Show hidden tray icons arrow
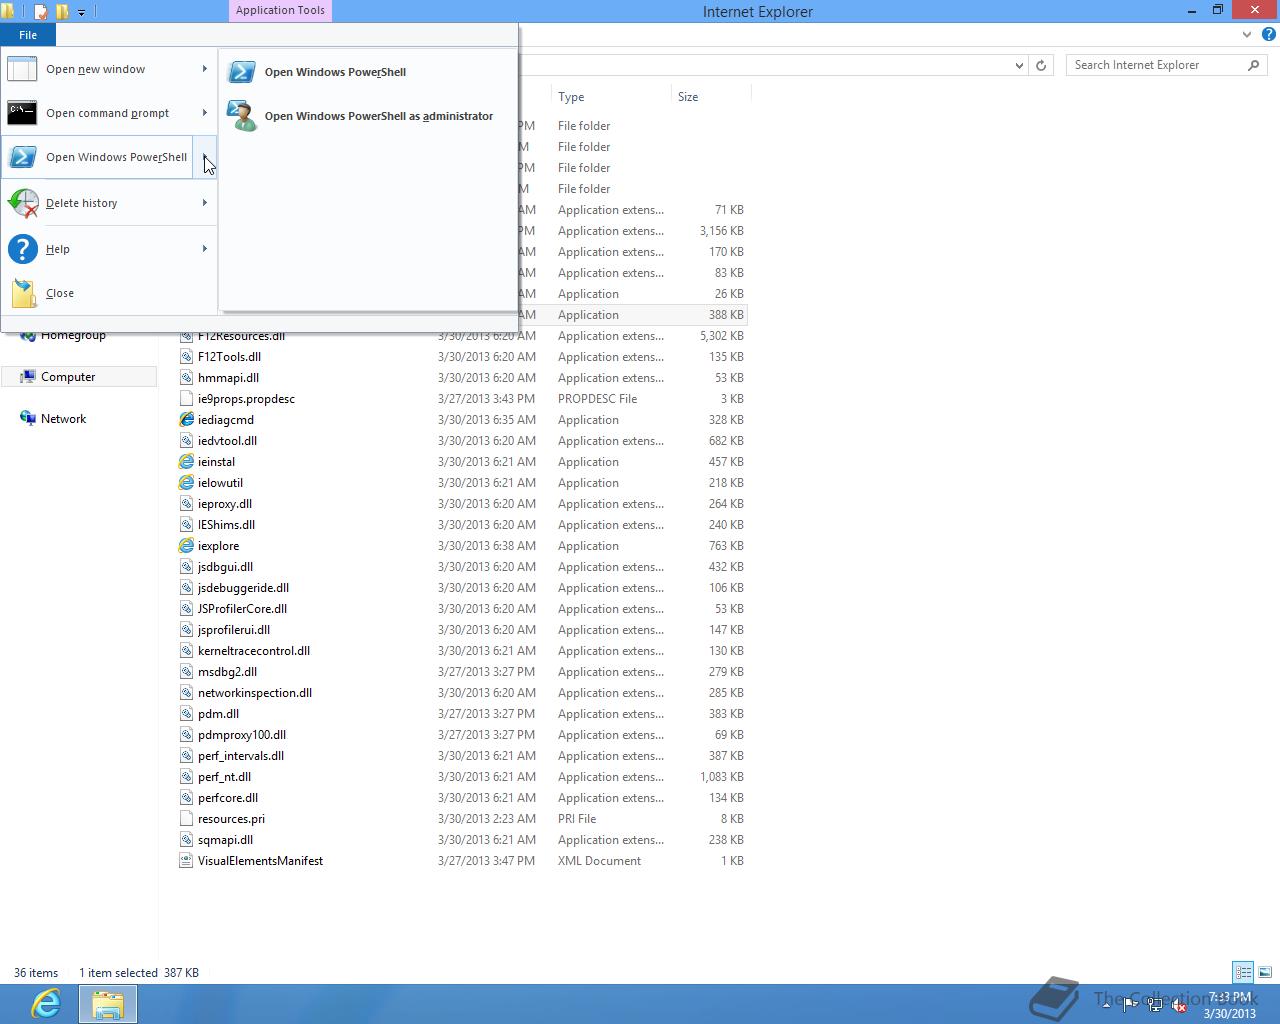Image resolution: width=1280 pixels, height=1024 pixels. coord(1107,1005)
